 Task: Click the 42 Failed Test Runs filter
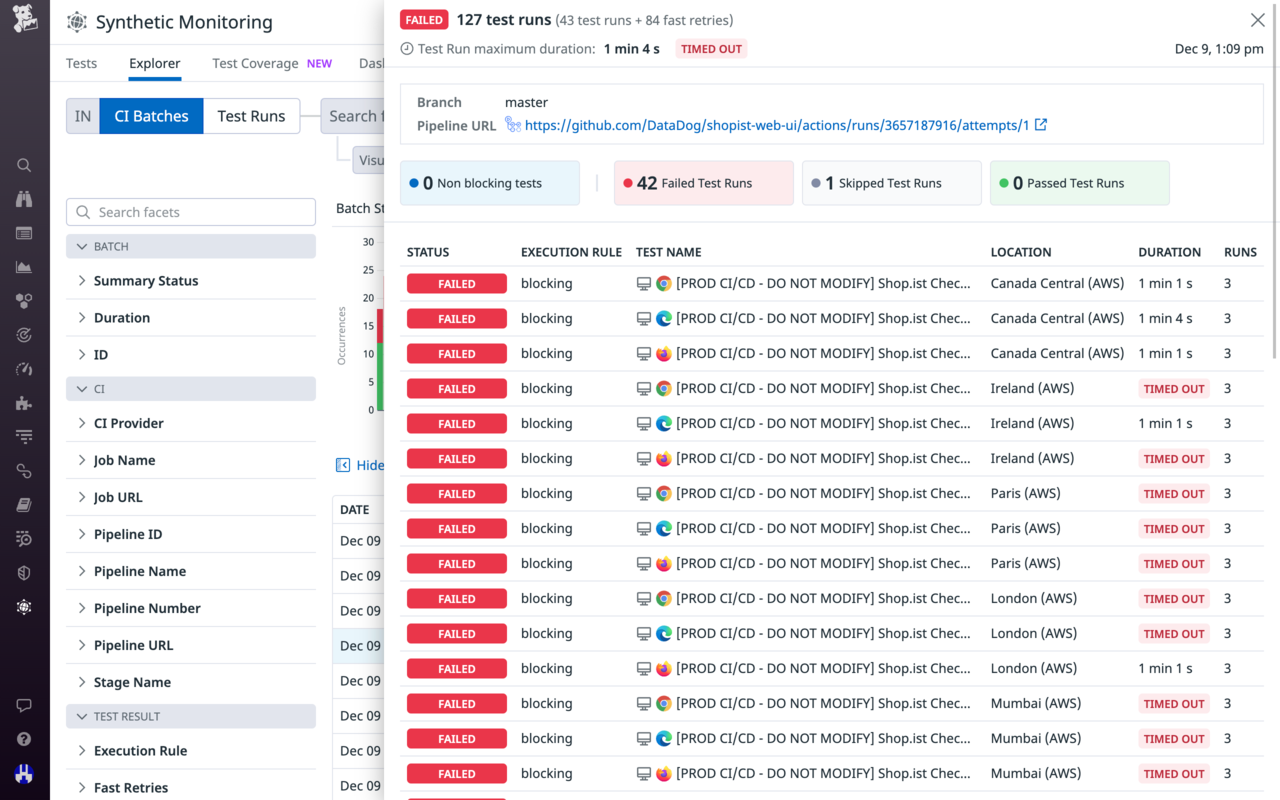[x=703, y=182]
